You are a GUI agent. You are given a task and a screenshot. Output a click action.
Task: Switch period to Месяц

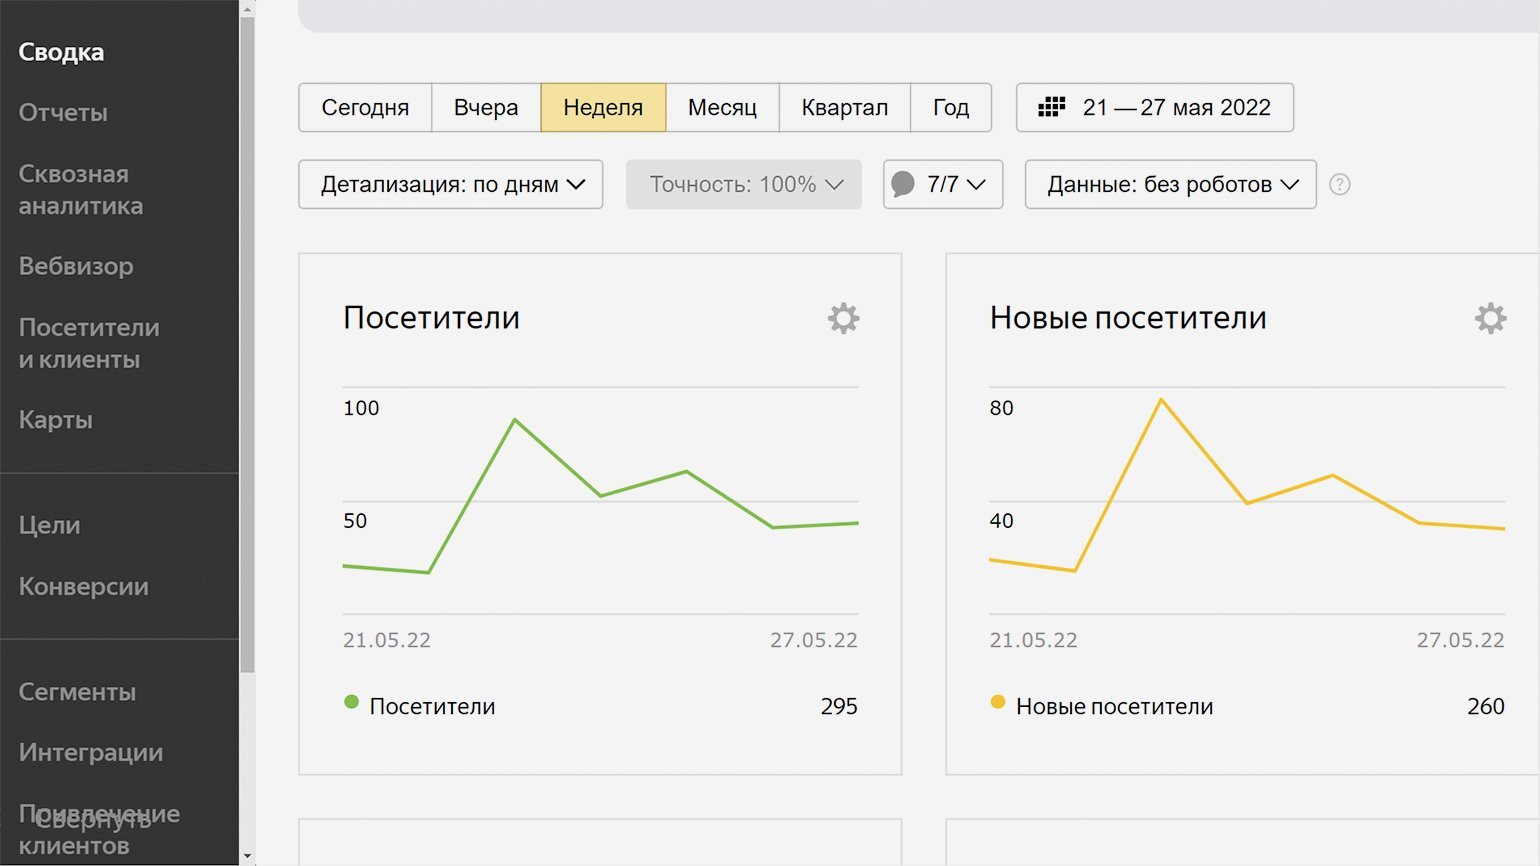pyautogui.click(x=722, y=107)
